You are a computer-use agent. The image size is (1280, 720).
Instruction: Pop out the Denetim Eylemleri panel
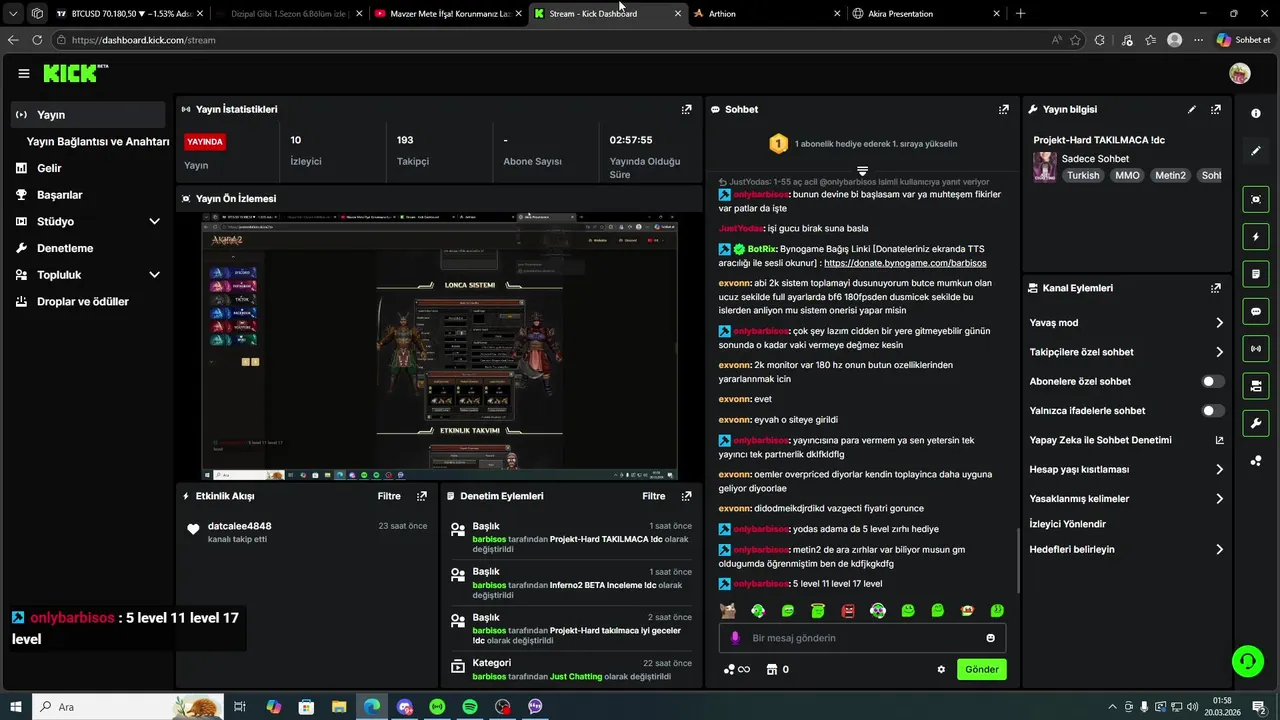[x=686, y=496]
